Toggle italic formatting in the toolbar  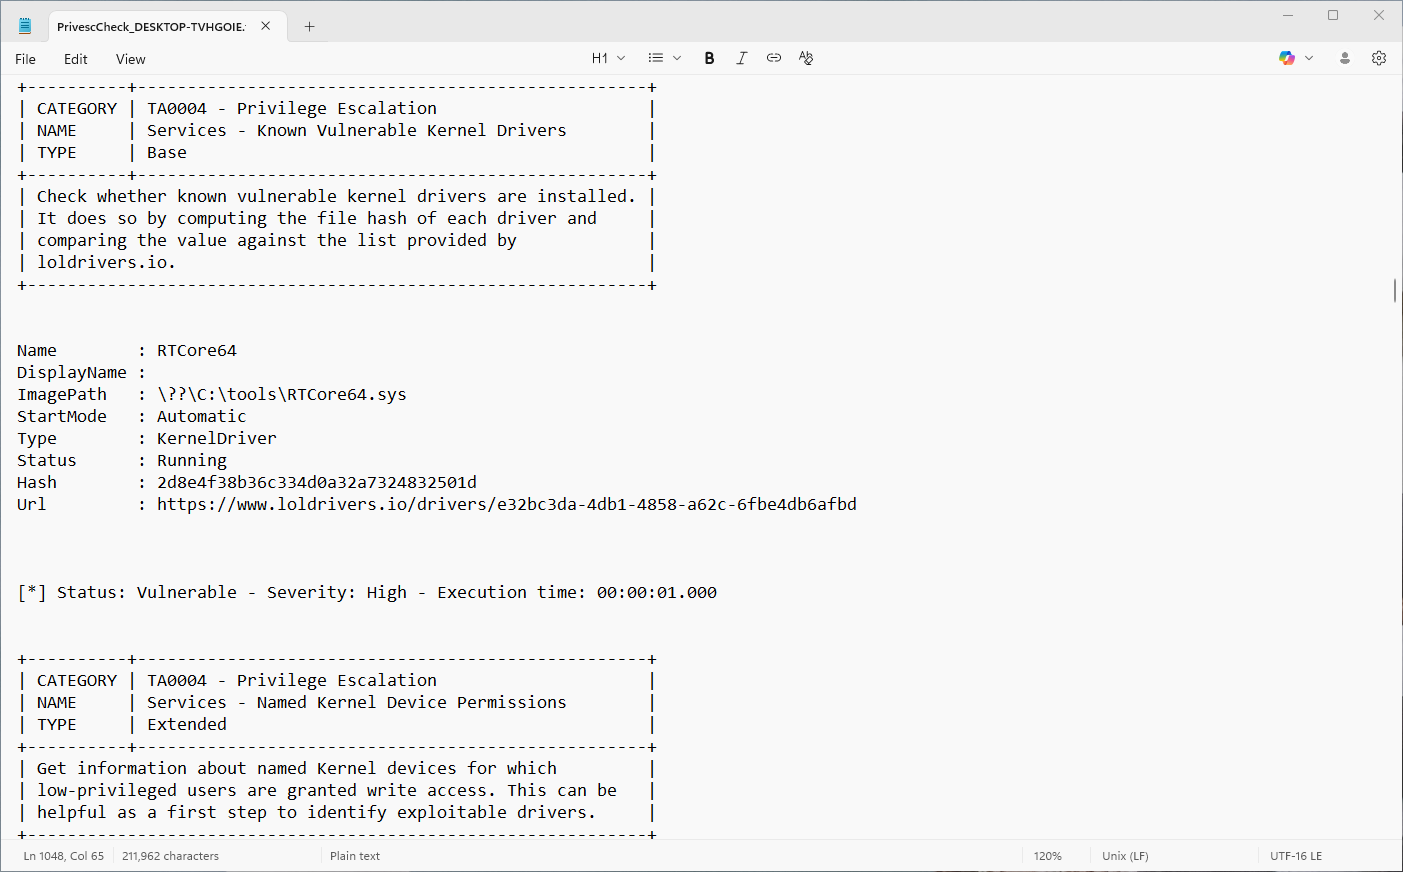click(741, 58)
